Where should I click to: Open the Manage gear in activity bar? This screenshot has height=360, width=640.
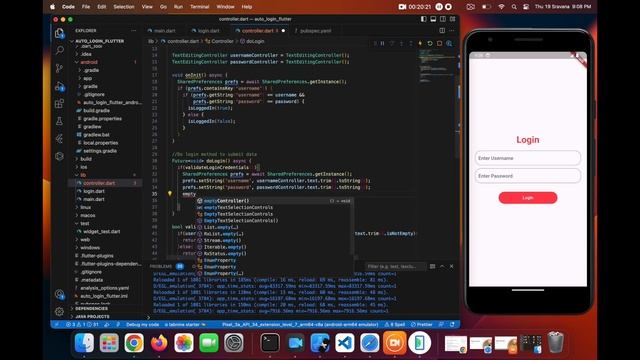[x=59, y=311]
